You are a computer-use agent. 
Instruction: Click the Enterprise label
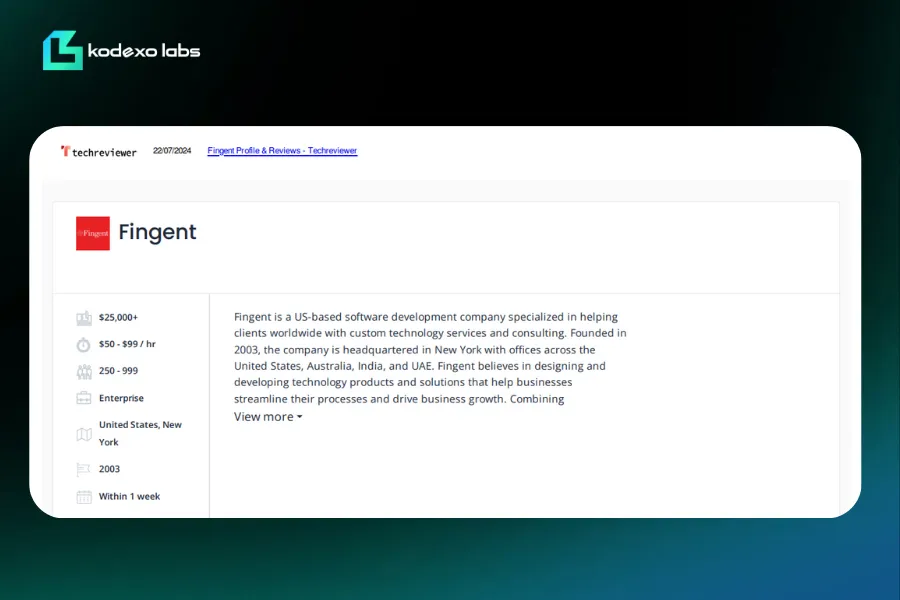point(121,398)
